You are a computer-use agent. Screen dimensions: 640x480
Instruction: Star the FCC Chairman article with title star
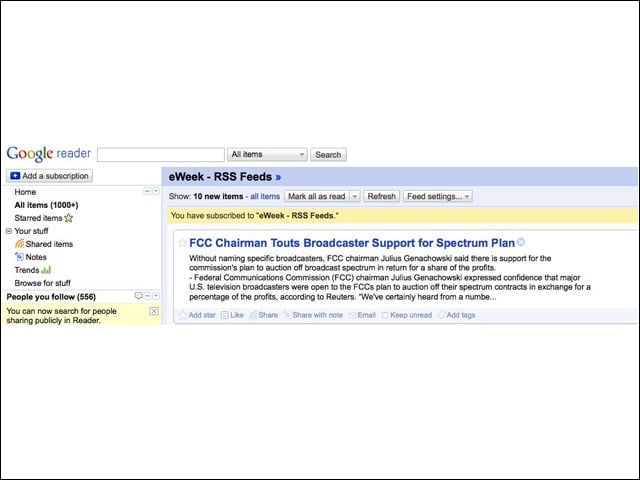[x=182, y=243]
